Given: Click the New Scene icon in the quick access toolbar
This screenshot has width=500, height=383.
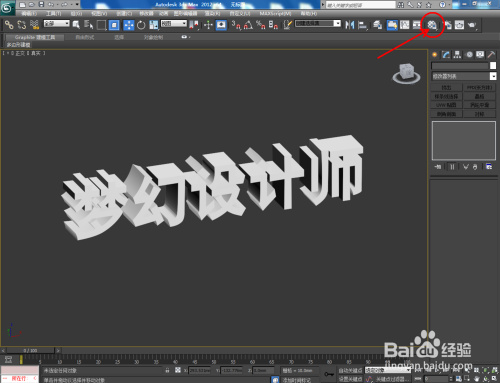Looking at the screenshot, I should coord(22,5).
